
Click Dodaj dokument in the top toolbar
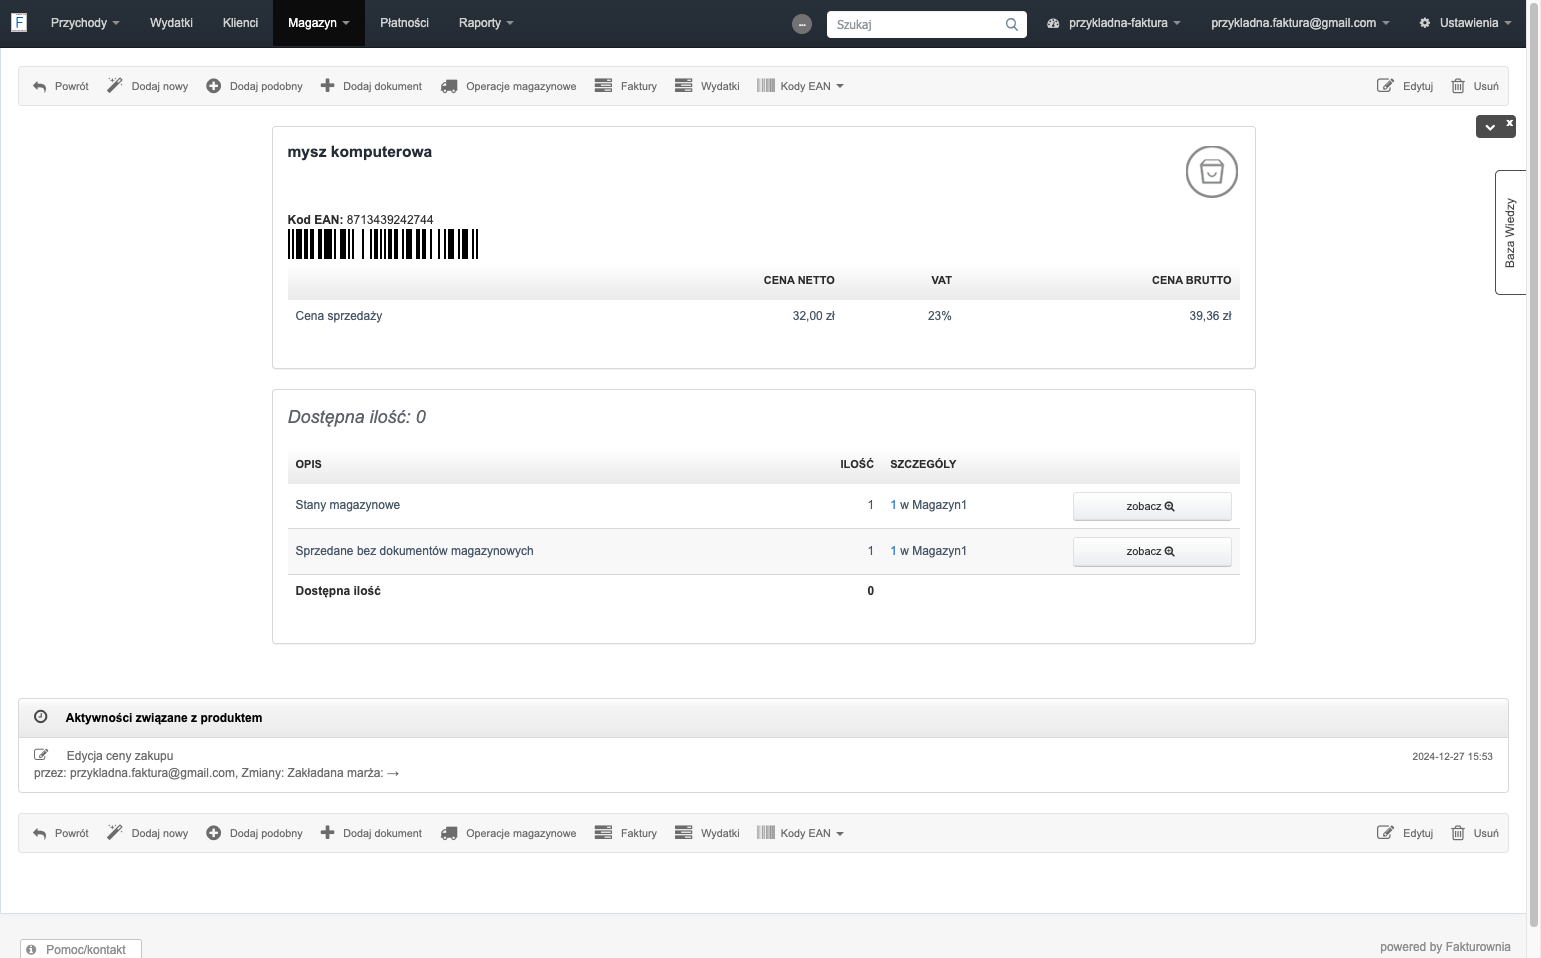pos(371,86)
